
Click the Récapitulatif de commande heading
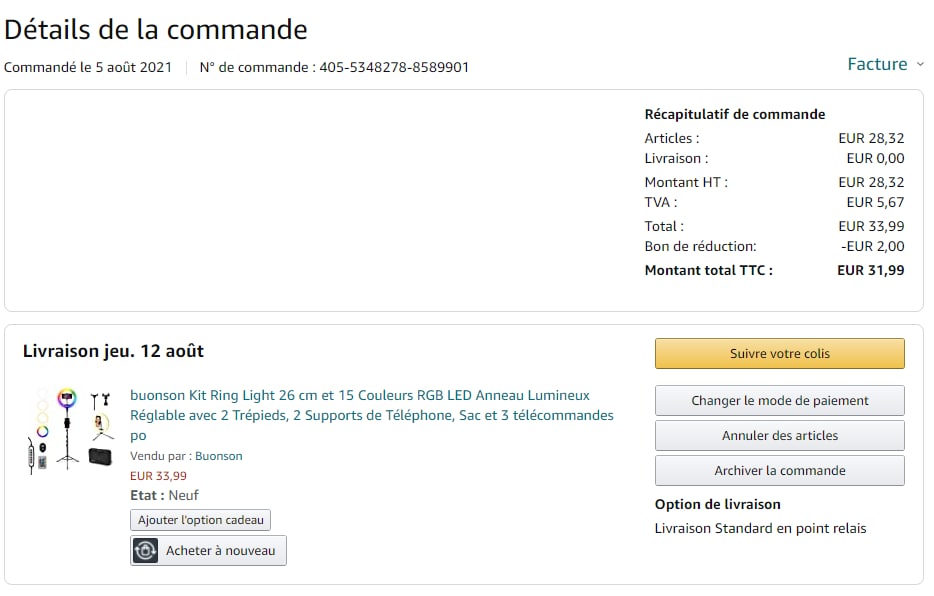tap(734, 114)
